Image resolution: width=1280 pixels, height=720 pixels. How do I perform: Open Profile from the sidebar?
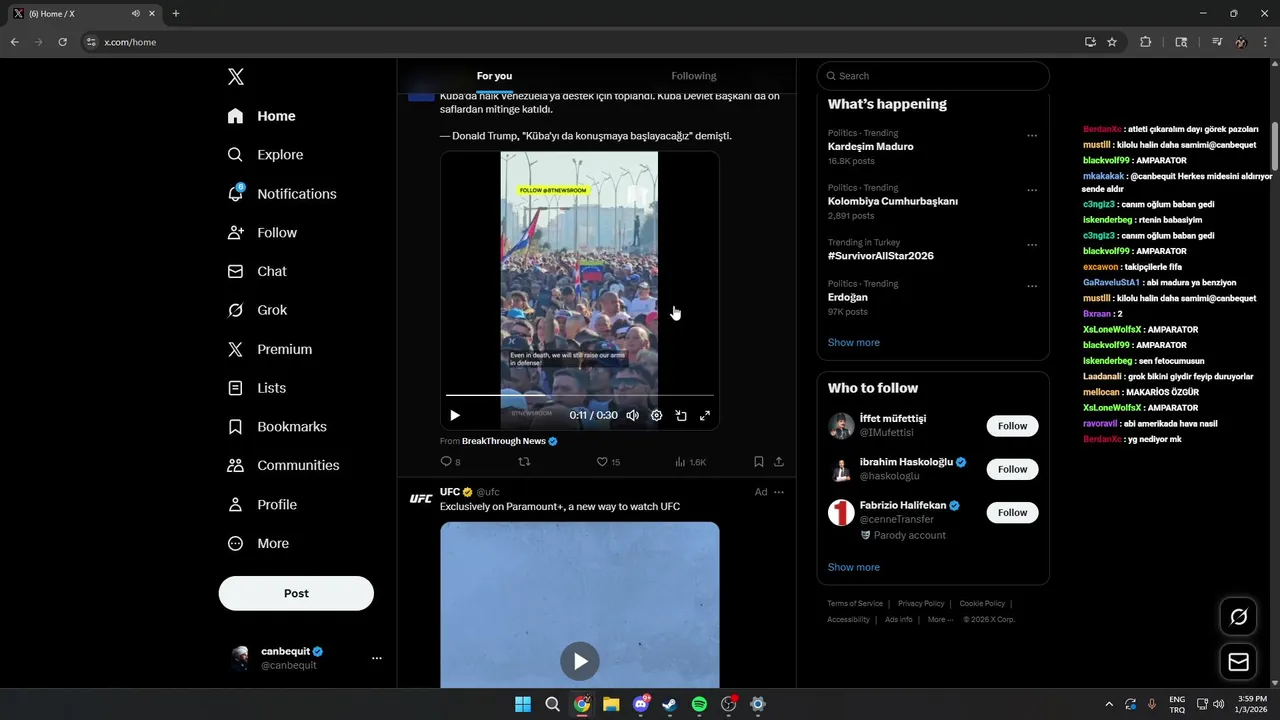point(262,504)
